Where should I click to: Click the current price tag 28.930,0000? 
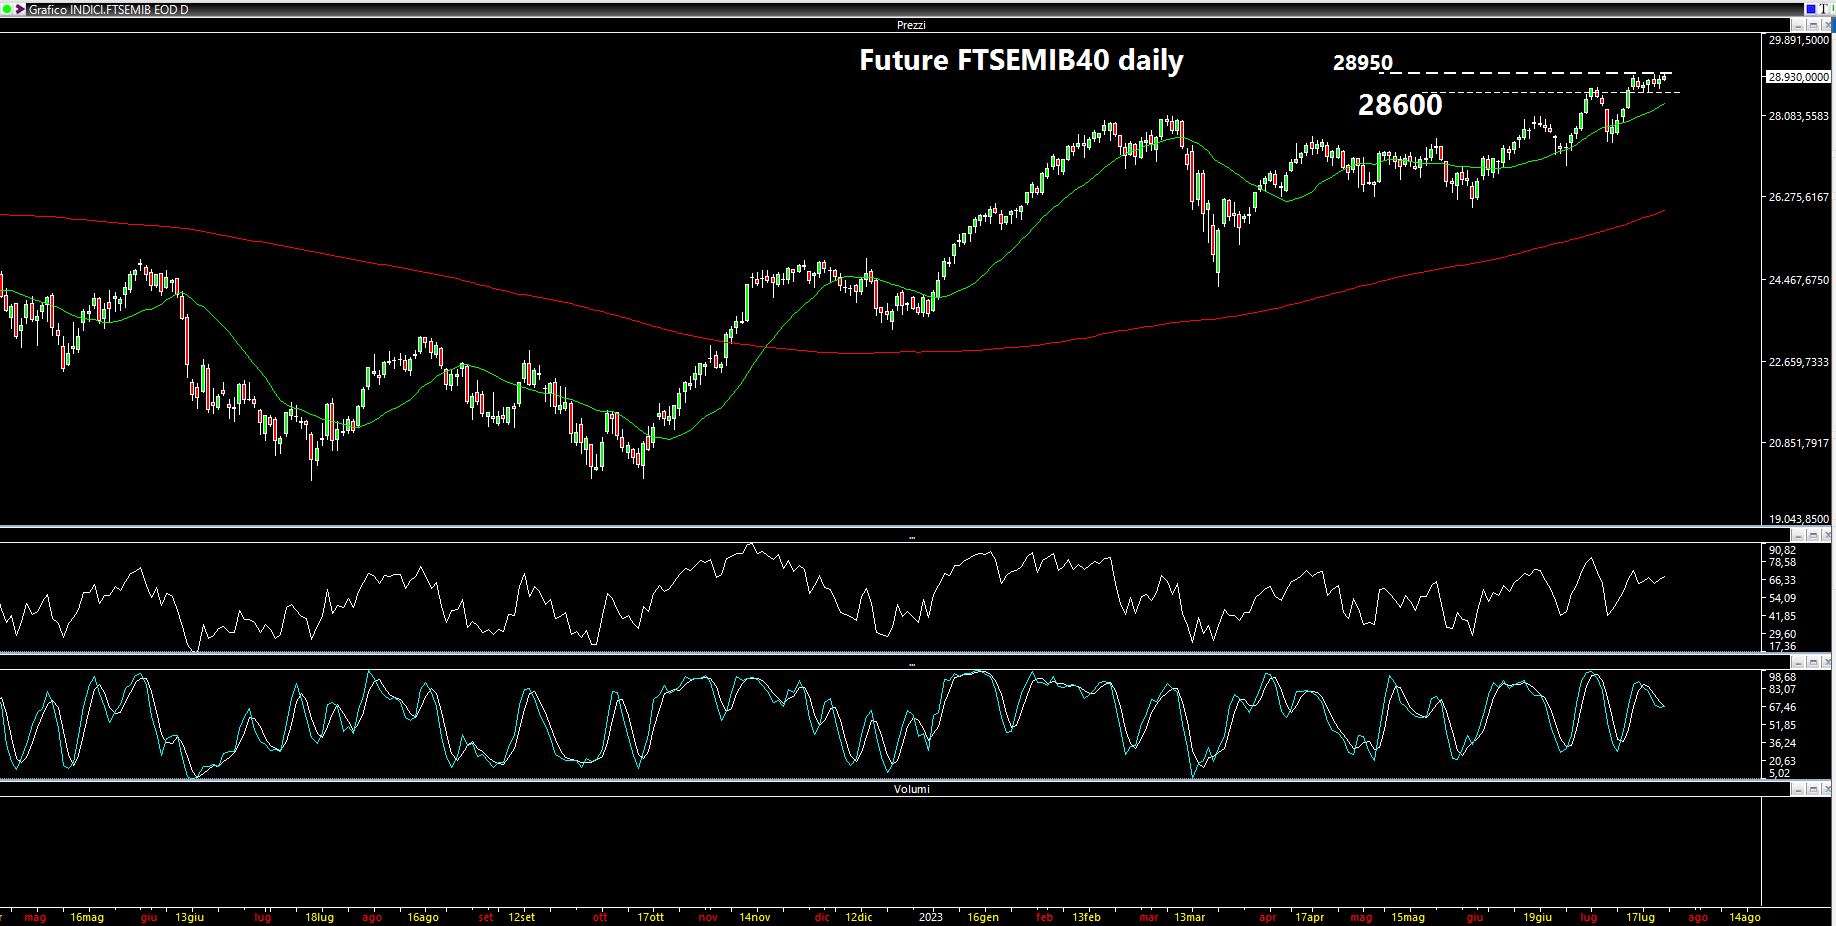pyautogui.click(x=1798, y=77)
